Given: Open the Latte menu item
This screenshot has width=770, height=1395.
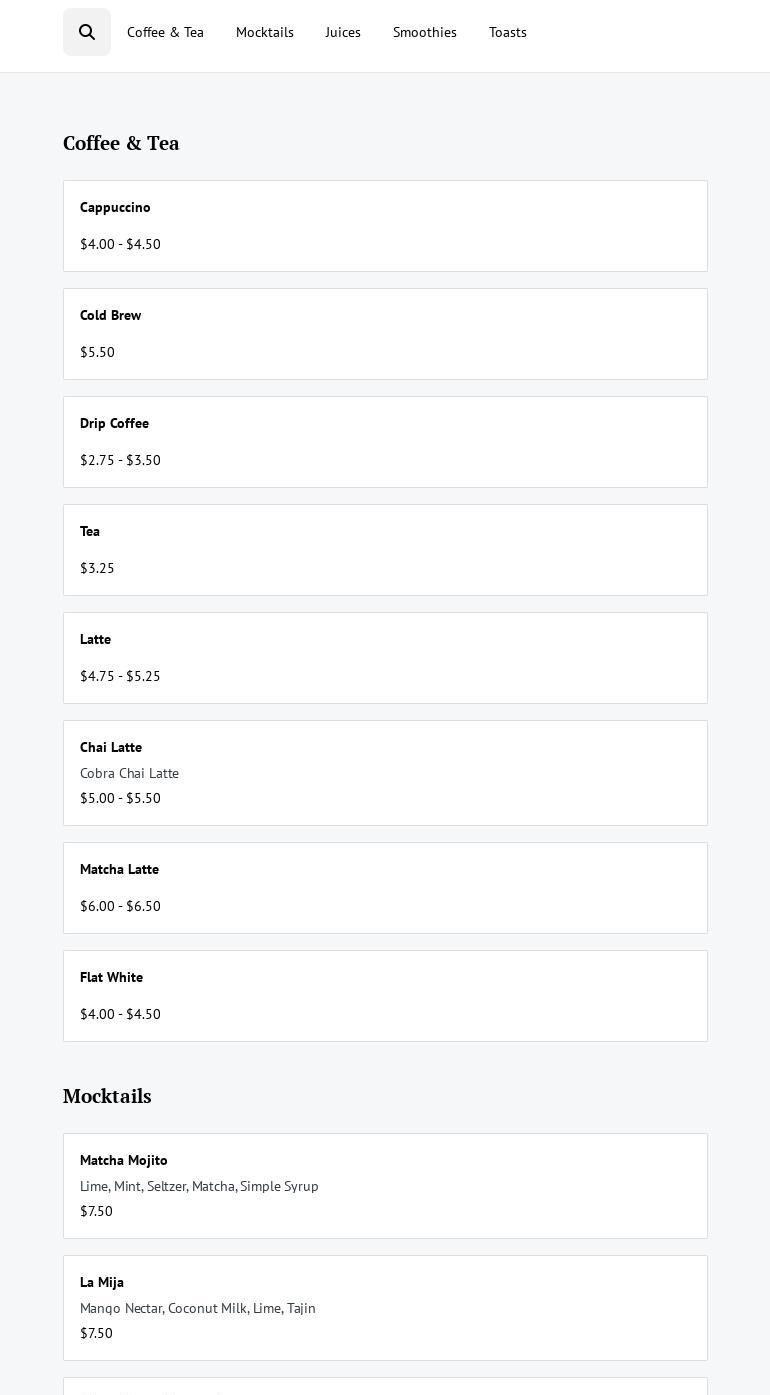Looking at the screenshot, I should tap(385, 658).
